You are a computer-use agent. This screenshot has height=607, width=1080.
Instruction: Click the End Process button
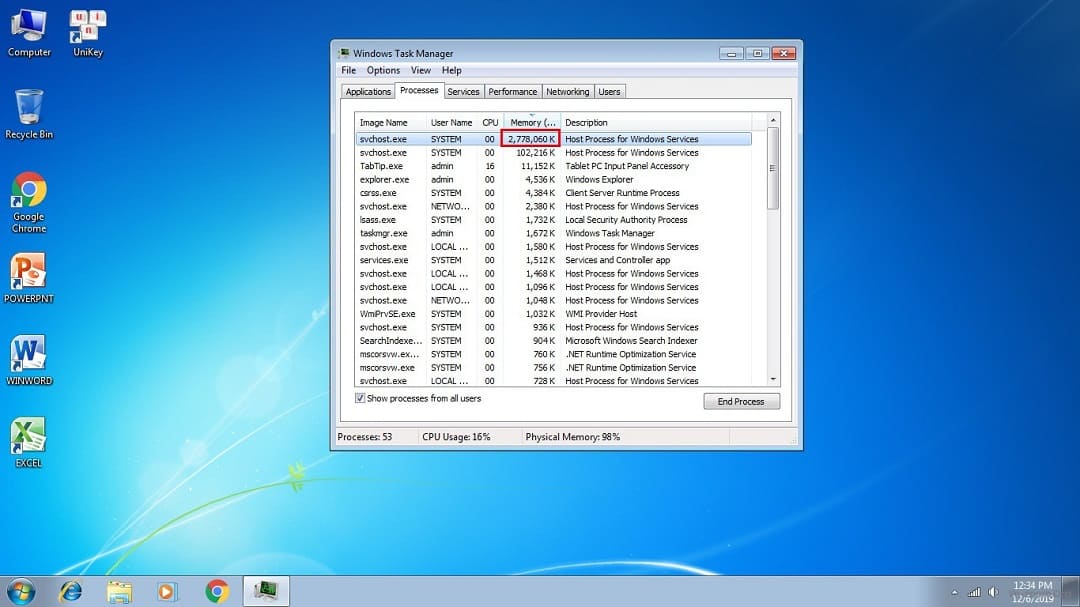coord(741,401)
